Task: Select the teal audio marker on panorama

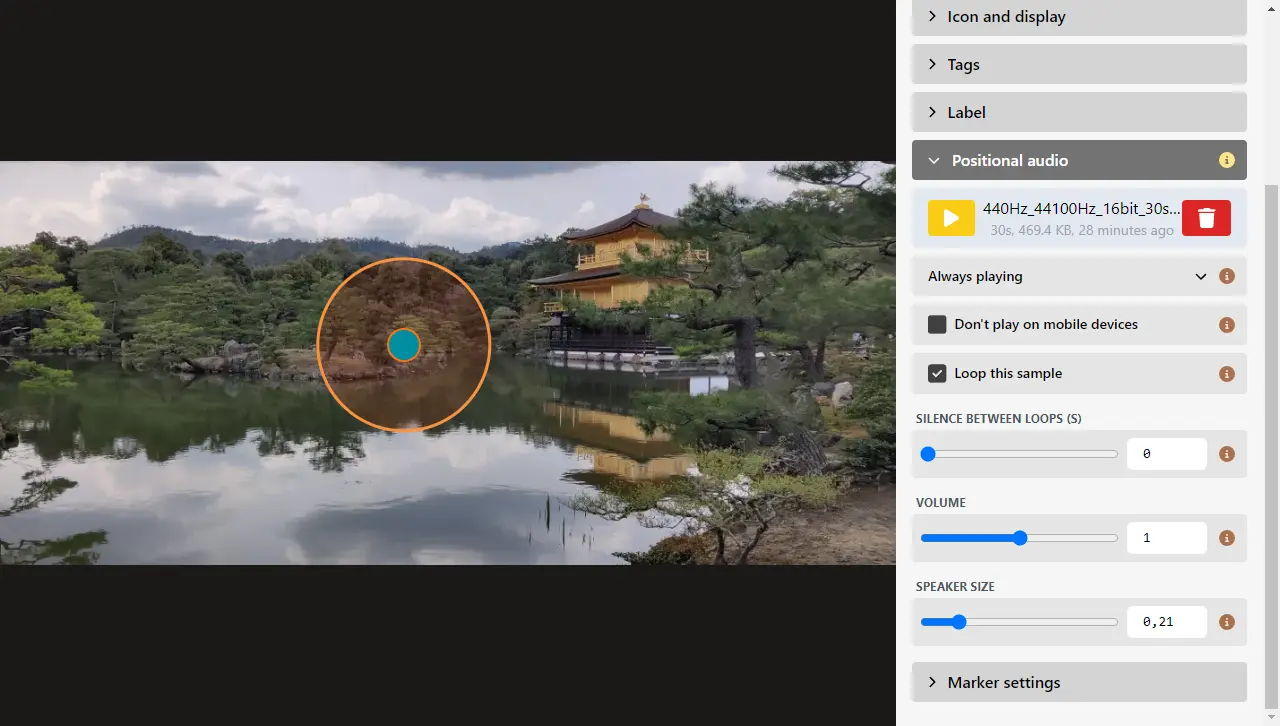Action: [x=403, y=345]
